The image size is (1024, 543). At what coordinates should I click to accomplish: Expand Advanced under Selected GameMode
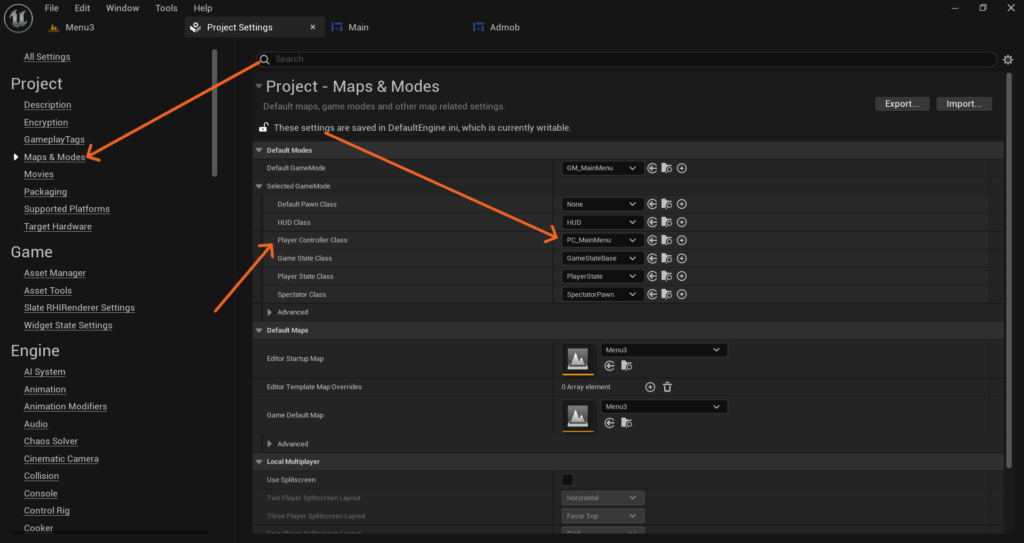click(270, 312)
